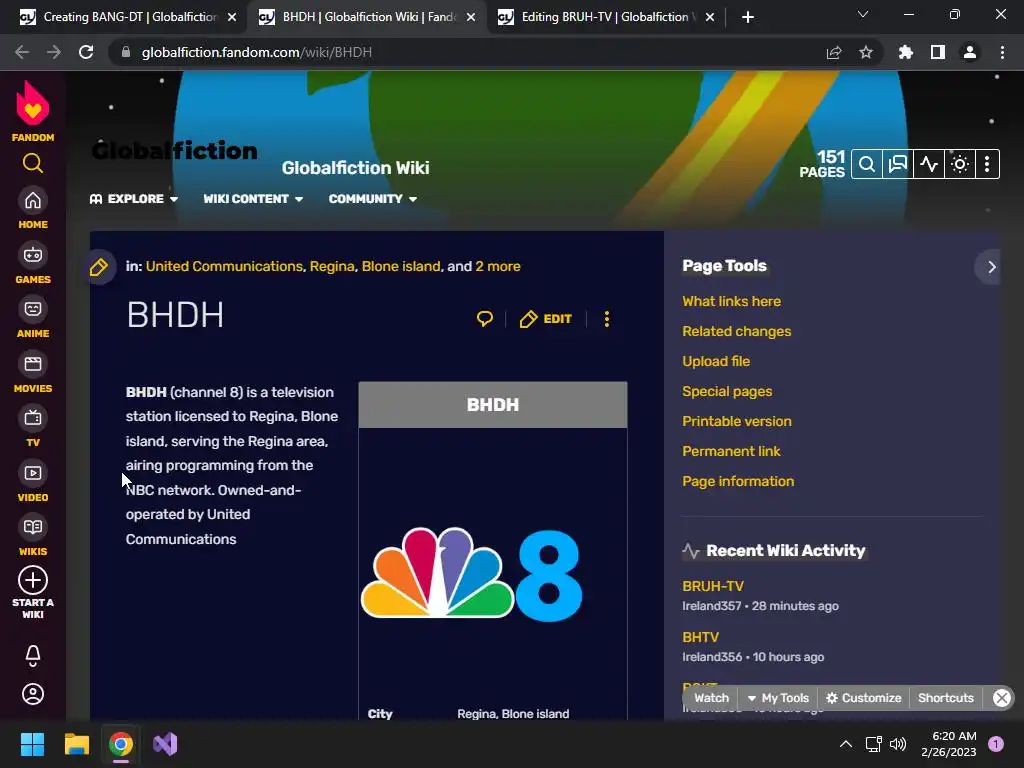Open Blone island category link
This screenshot has height=768, width=1024.
tap(401, 266)
